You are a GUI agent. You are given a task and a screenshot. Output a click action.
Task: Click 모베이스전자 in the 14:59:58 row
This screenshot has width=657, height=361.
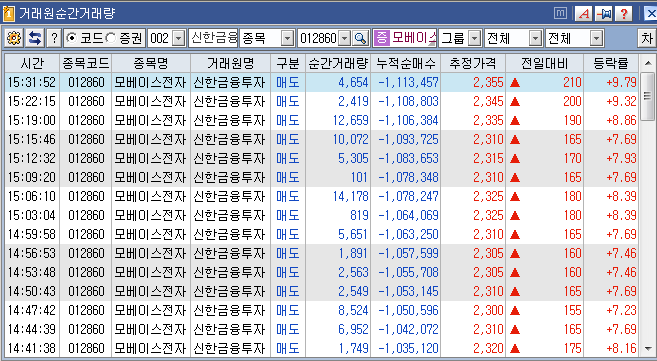pyautogui.click(x=150, y=235)
